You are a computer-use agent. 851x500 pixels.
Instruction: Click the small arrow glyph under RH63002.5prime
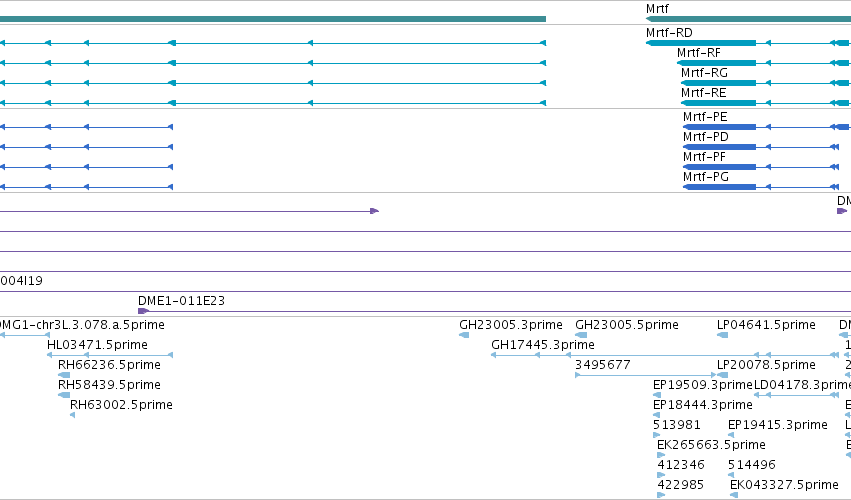[73, 415]
